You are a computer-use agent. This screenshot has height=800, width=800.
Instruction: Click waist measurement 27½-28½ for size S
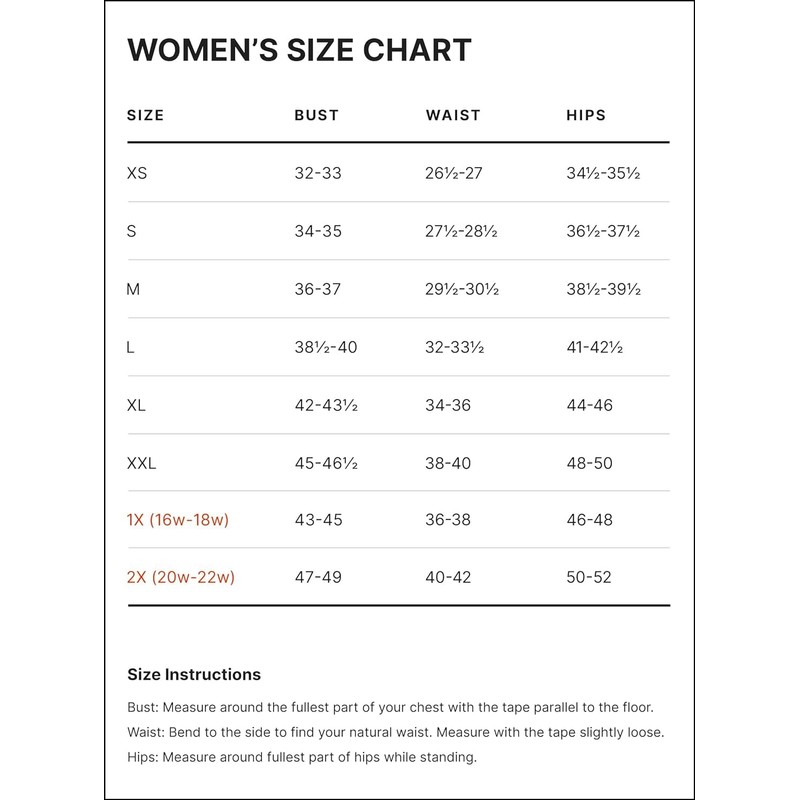tap(461, 231)
